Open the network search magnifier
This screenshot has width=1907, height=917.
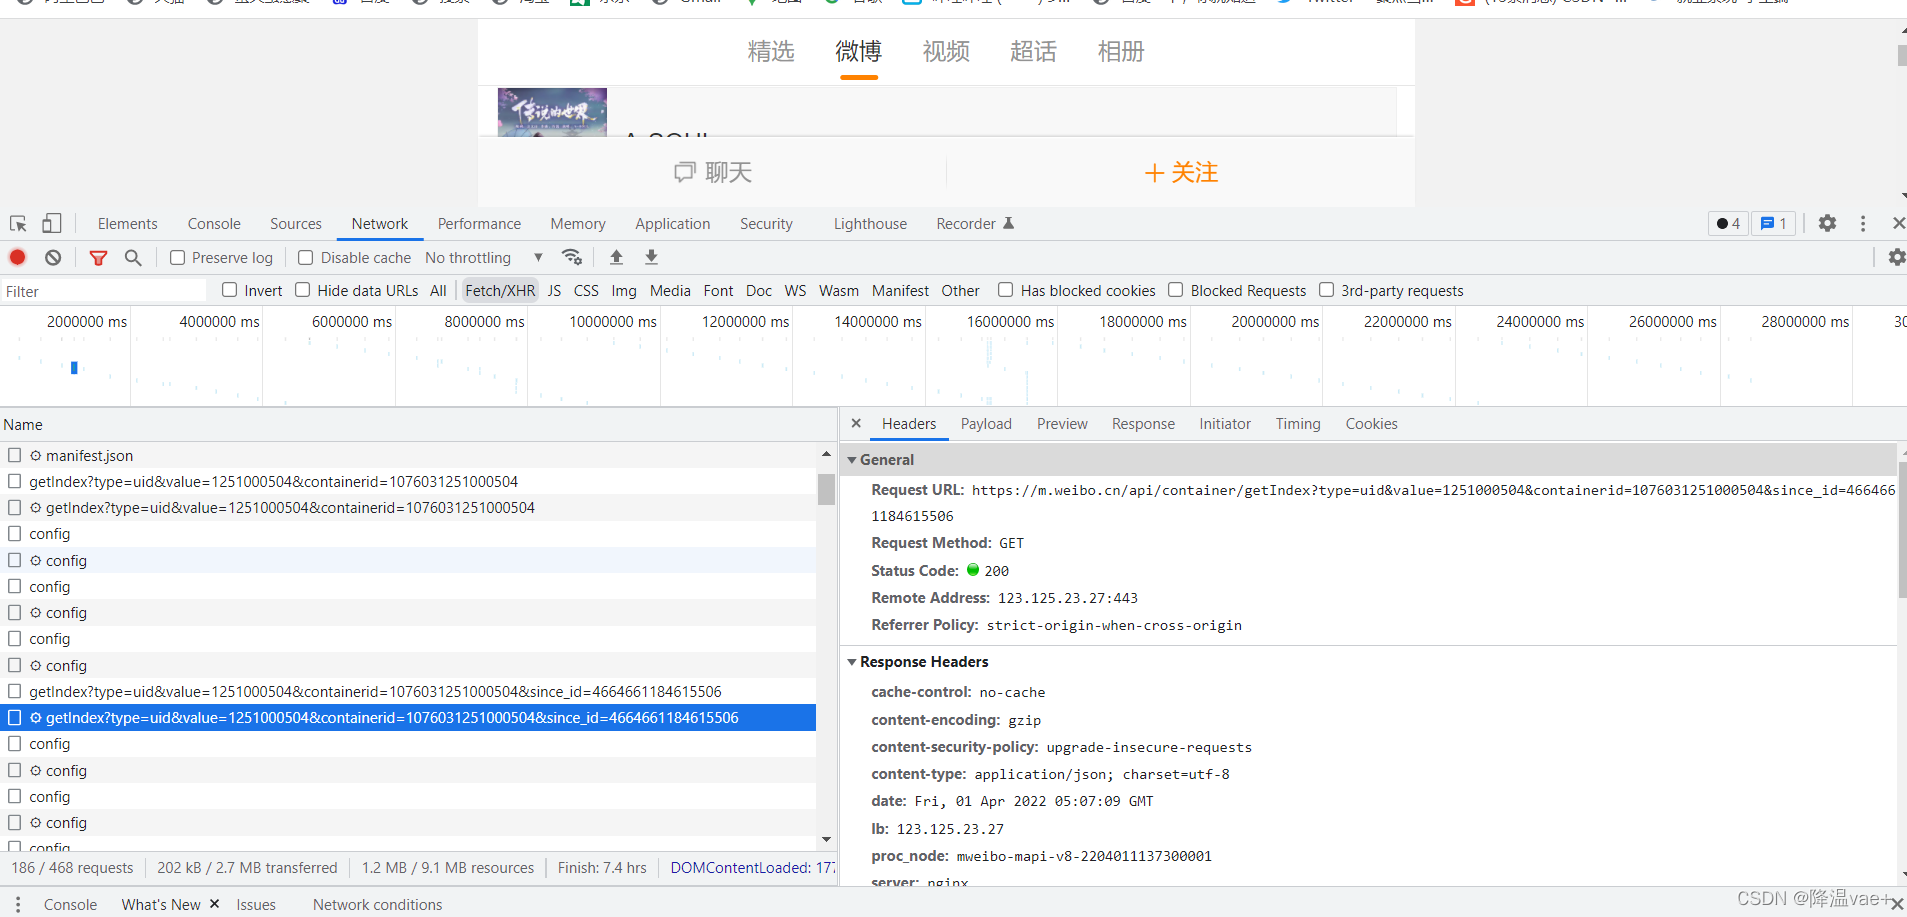(133, 258)
